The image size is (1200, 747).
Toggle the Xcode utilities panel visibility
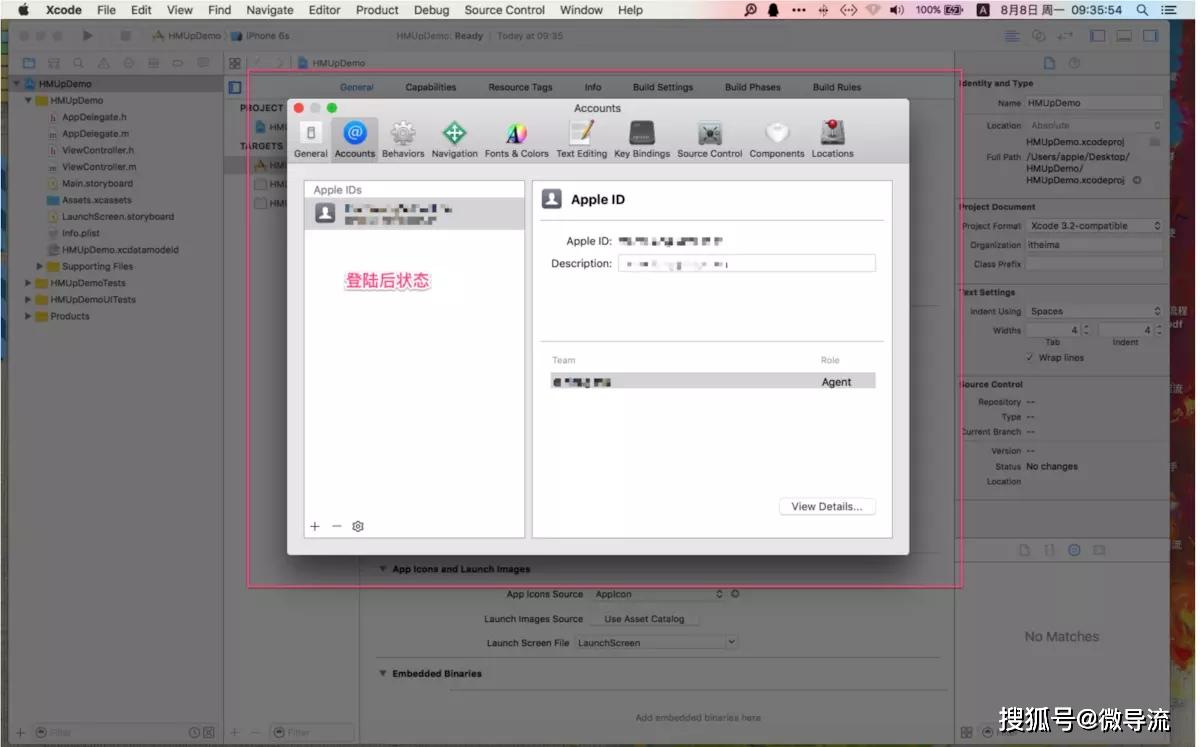coord(1150,35)
